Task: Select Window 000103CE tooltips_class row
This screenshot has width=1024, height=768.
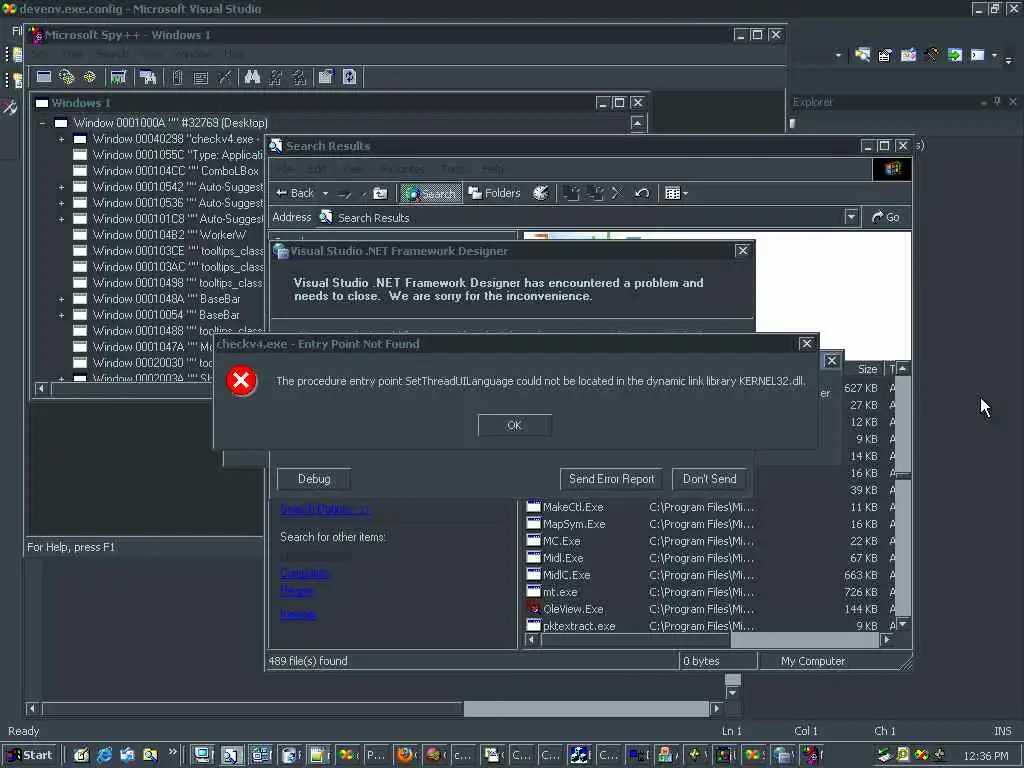Action: (x=168, y=251)
